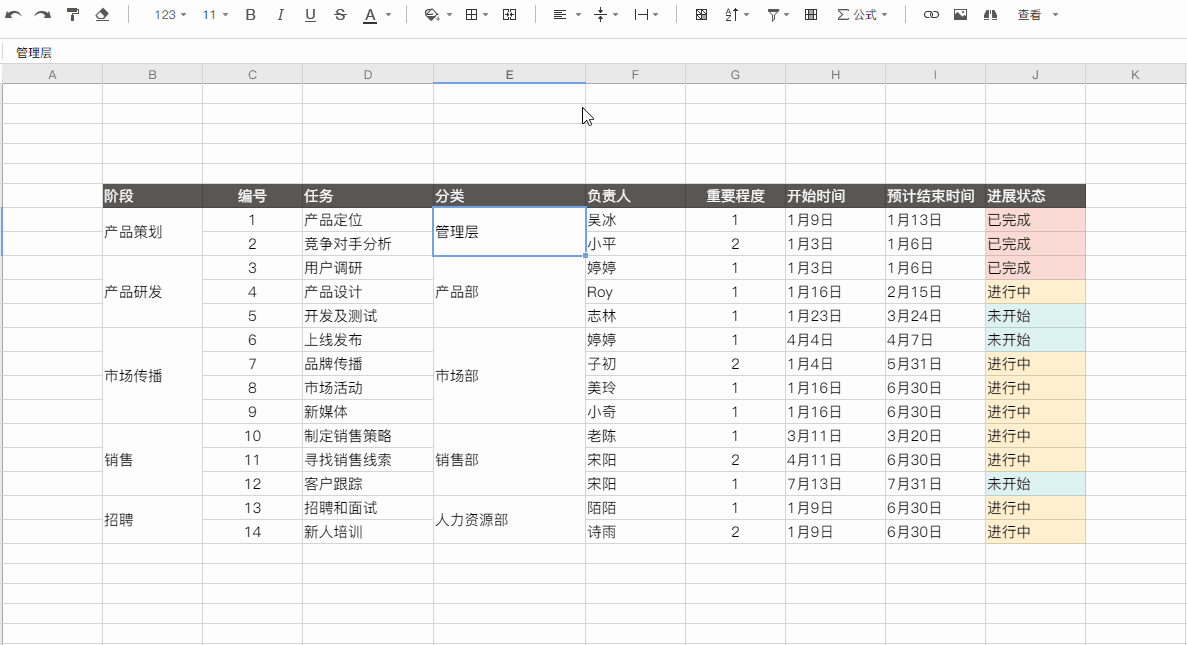This screenshot has width=1187, height=645.
Task: Insert a hyperlink using the link icon
Action: (x=931, y=14)
